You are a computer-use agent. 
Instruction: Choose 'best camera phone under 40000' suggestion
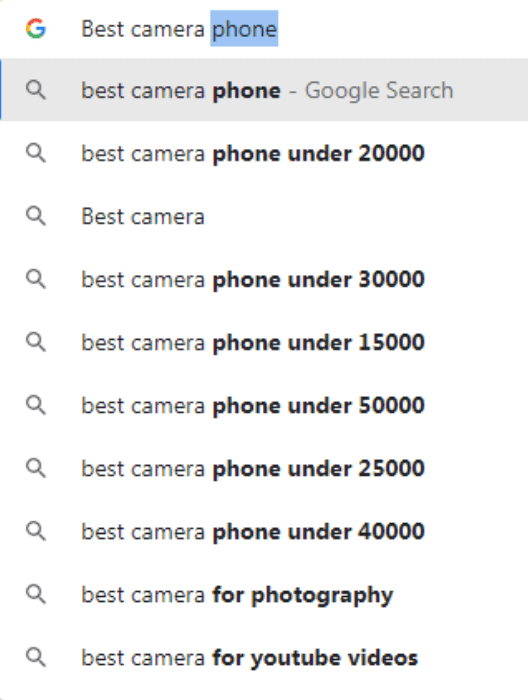pyautogui.click(x=264, y=531)
